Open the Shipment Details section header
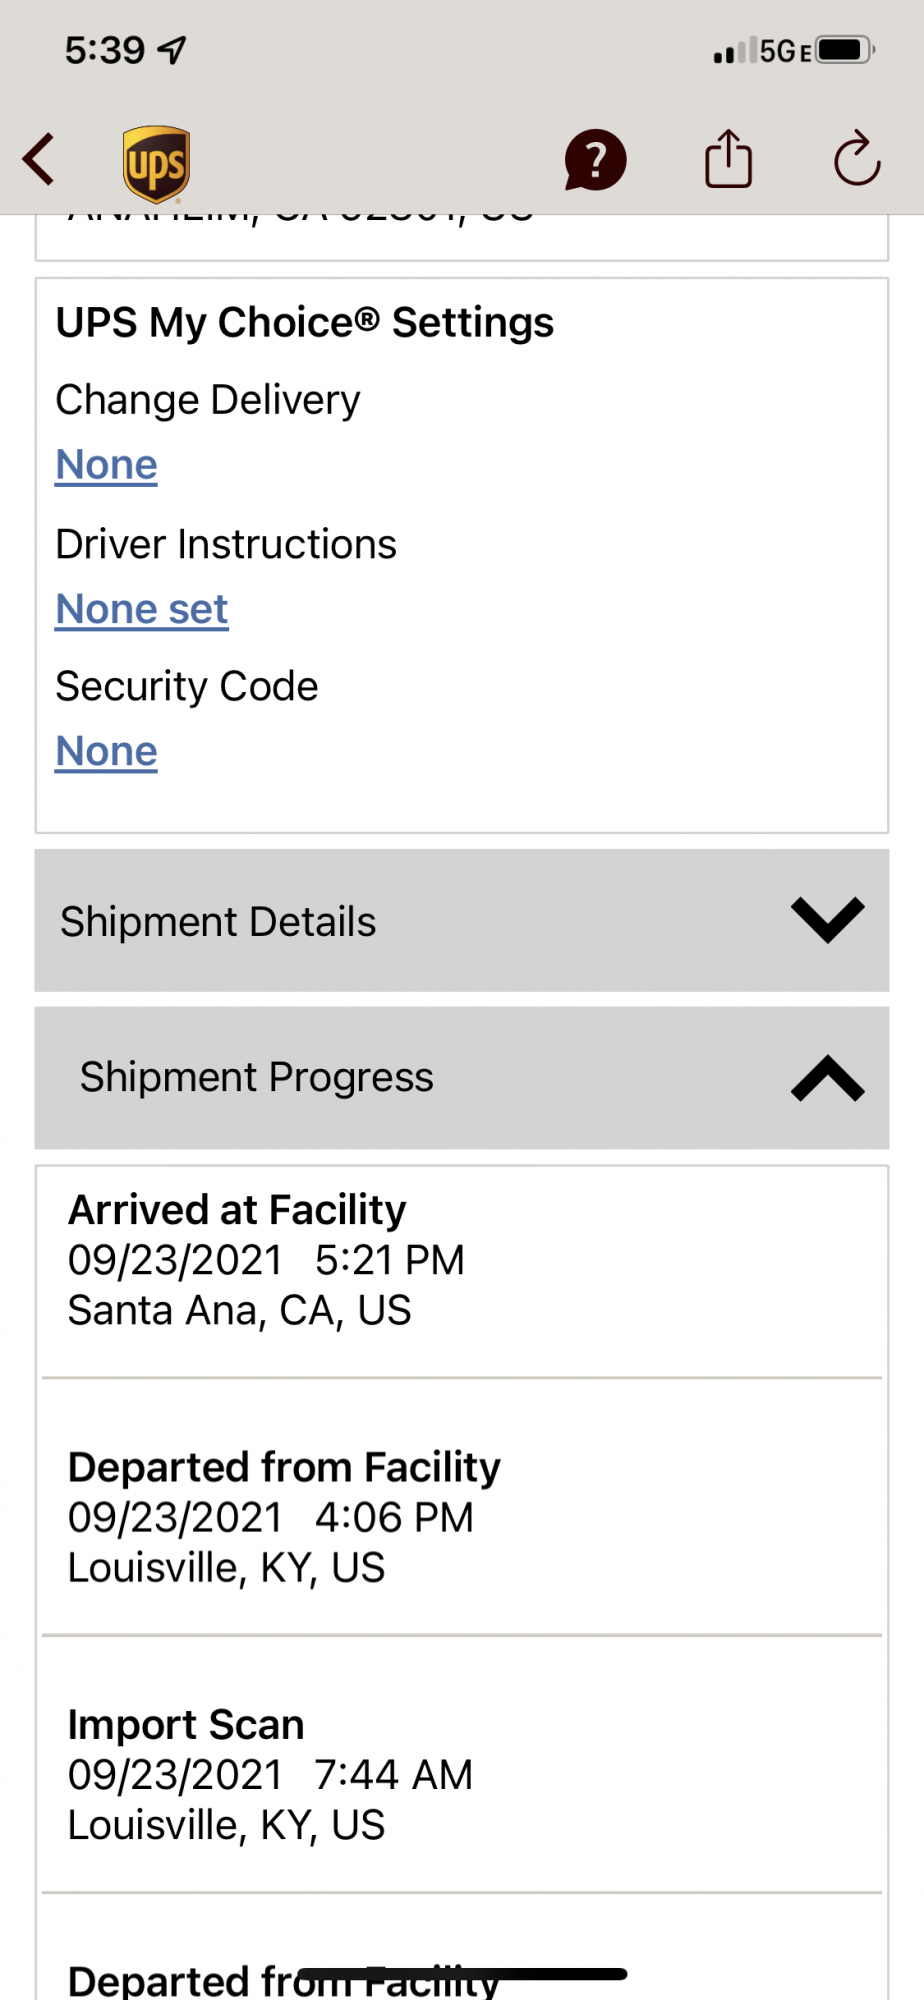 218,921
